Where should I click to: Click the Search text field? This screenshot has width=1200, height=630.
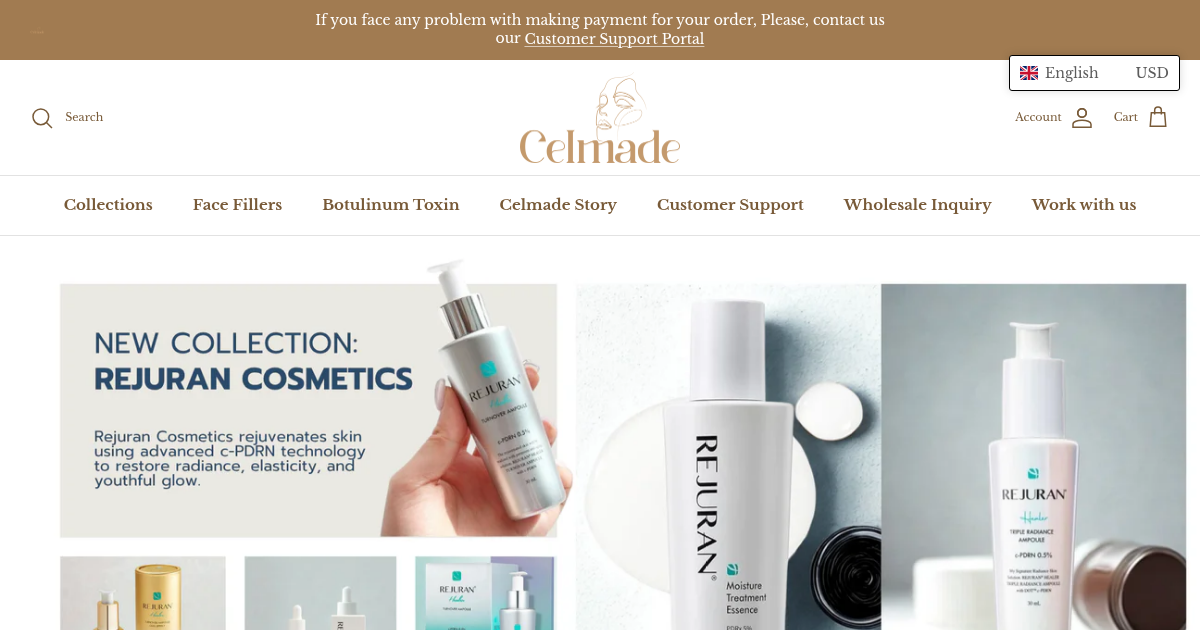click(84, 117)
